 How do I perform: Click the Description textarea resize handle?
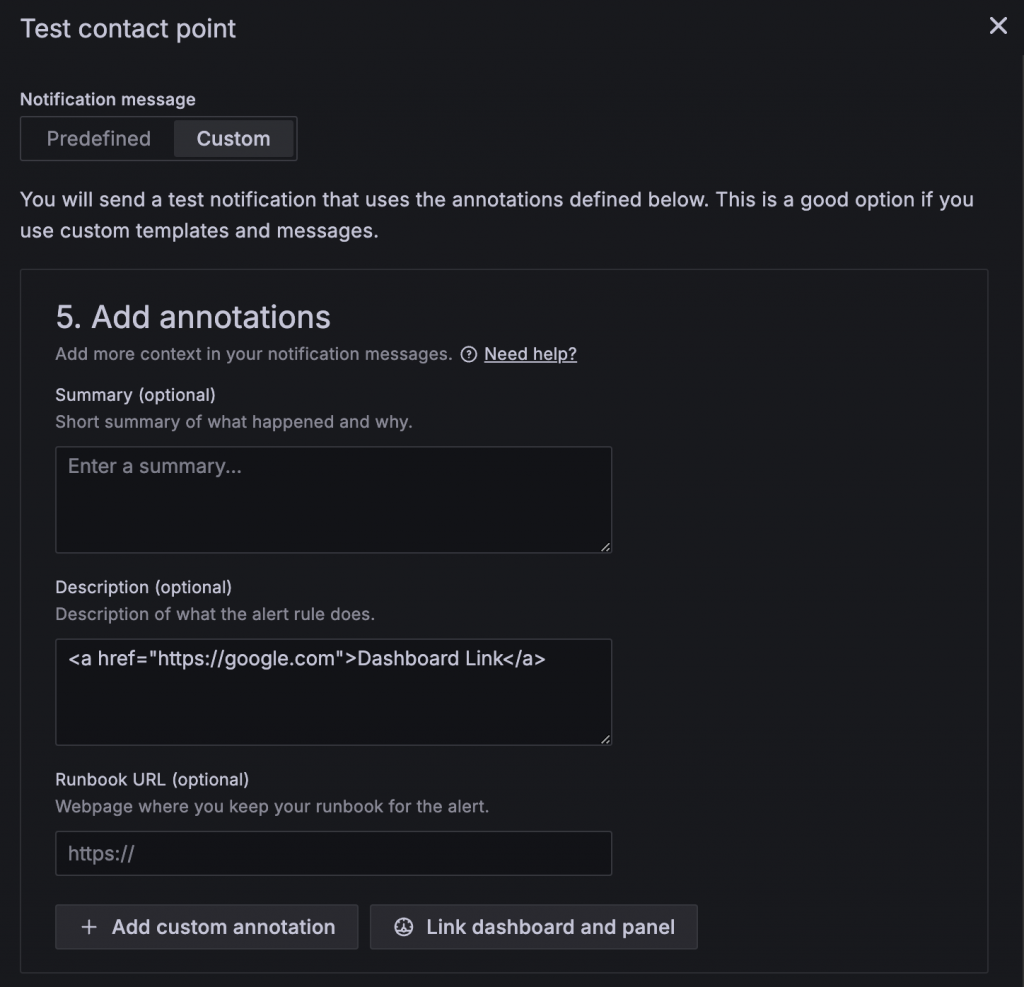[x=606, y=739]
